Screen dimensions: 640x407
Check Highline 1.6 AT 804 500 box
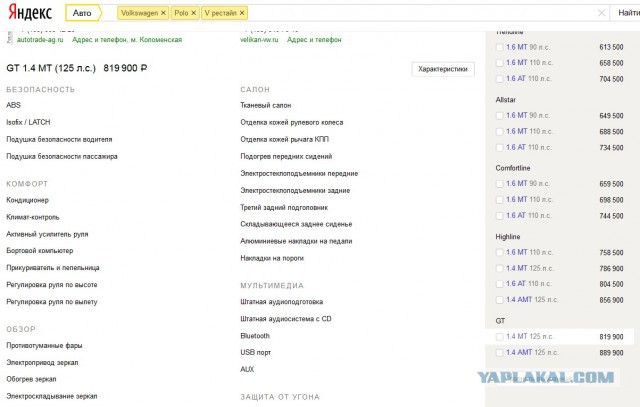(x=499, y=284)
